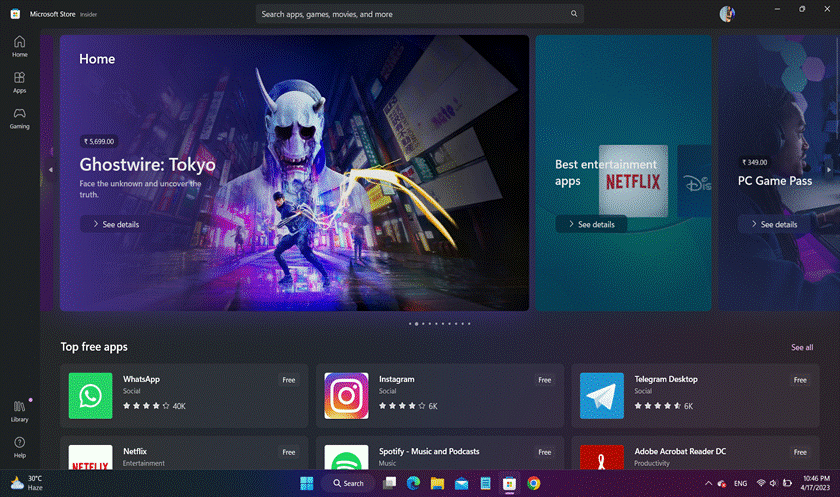This screenshot has width=840, height=497.
Task: Go to next carousel slide
Action: (x=829, y=170)
